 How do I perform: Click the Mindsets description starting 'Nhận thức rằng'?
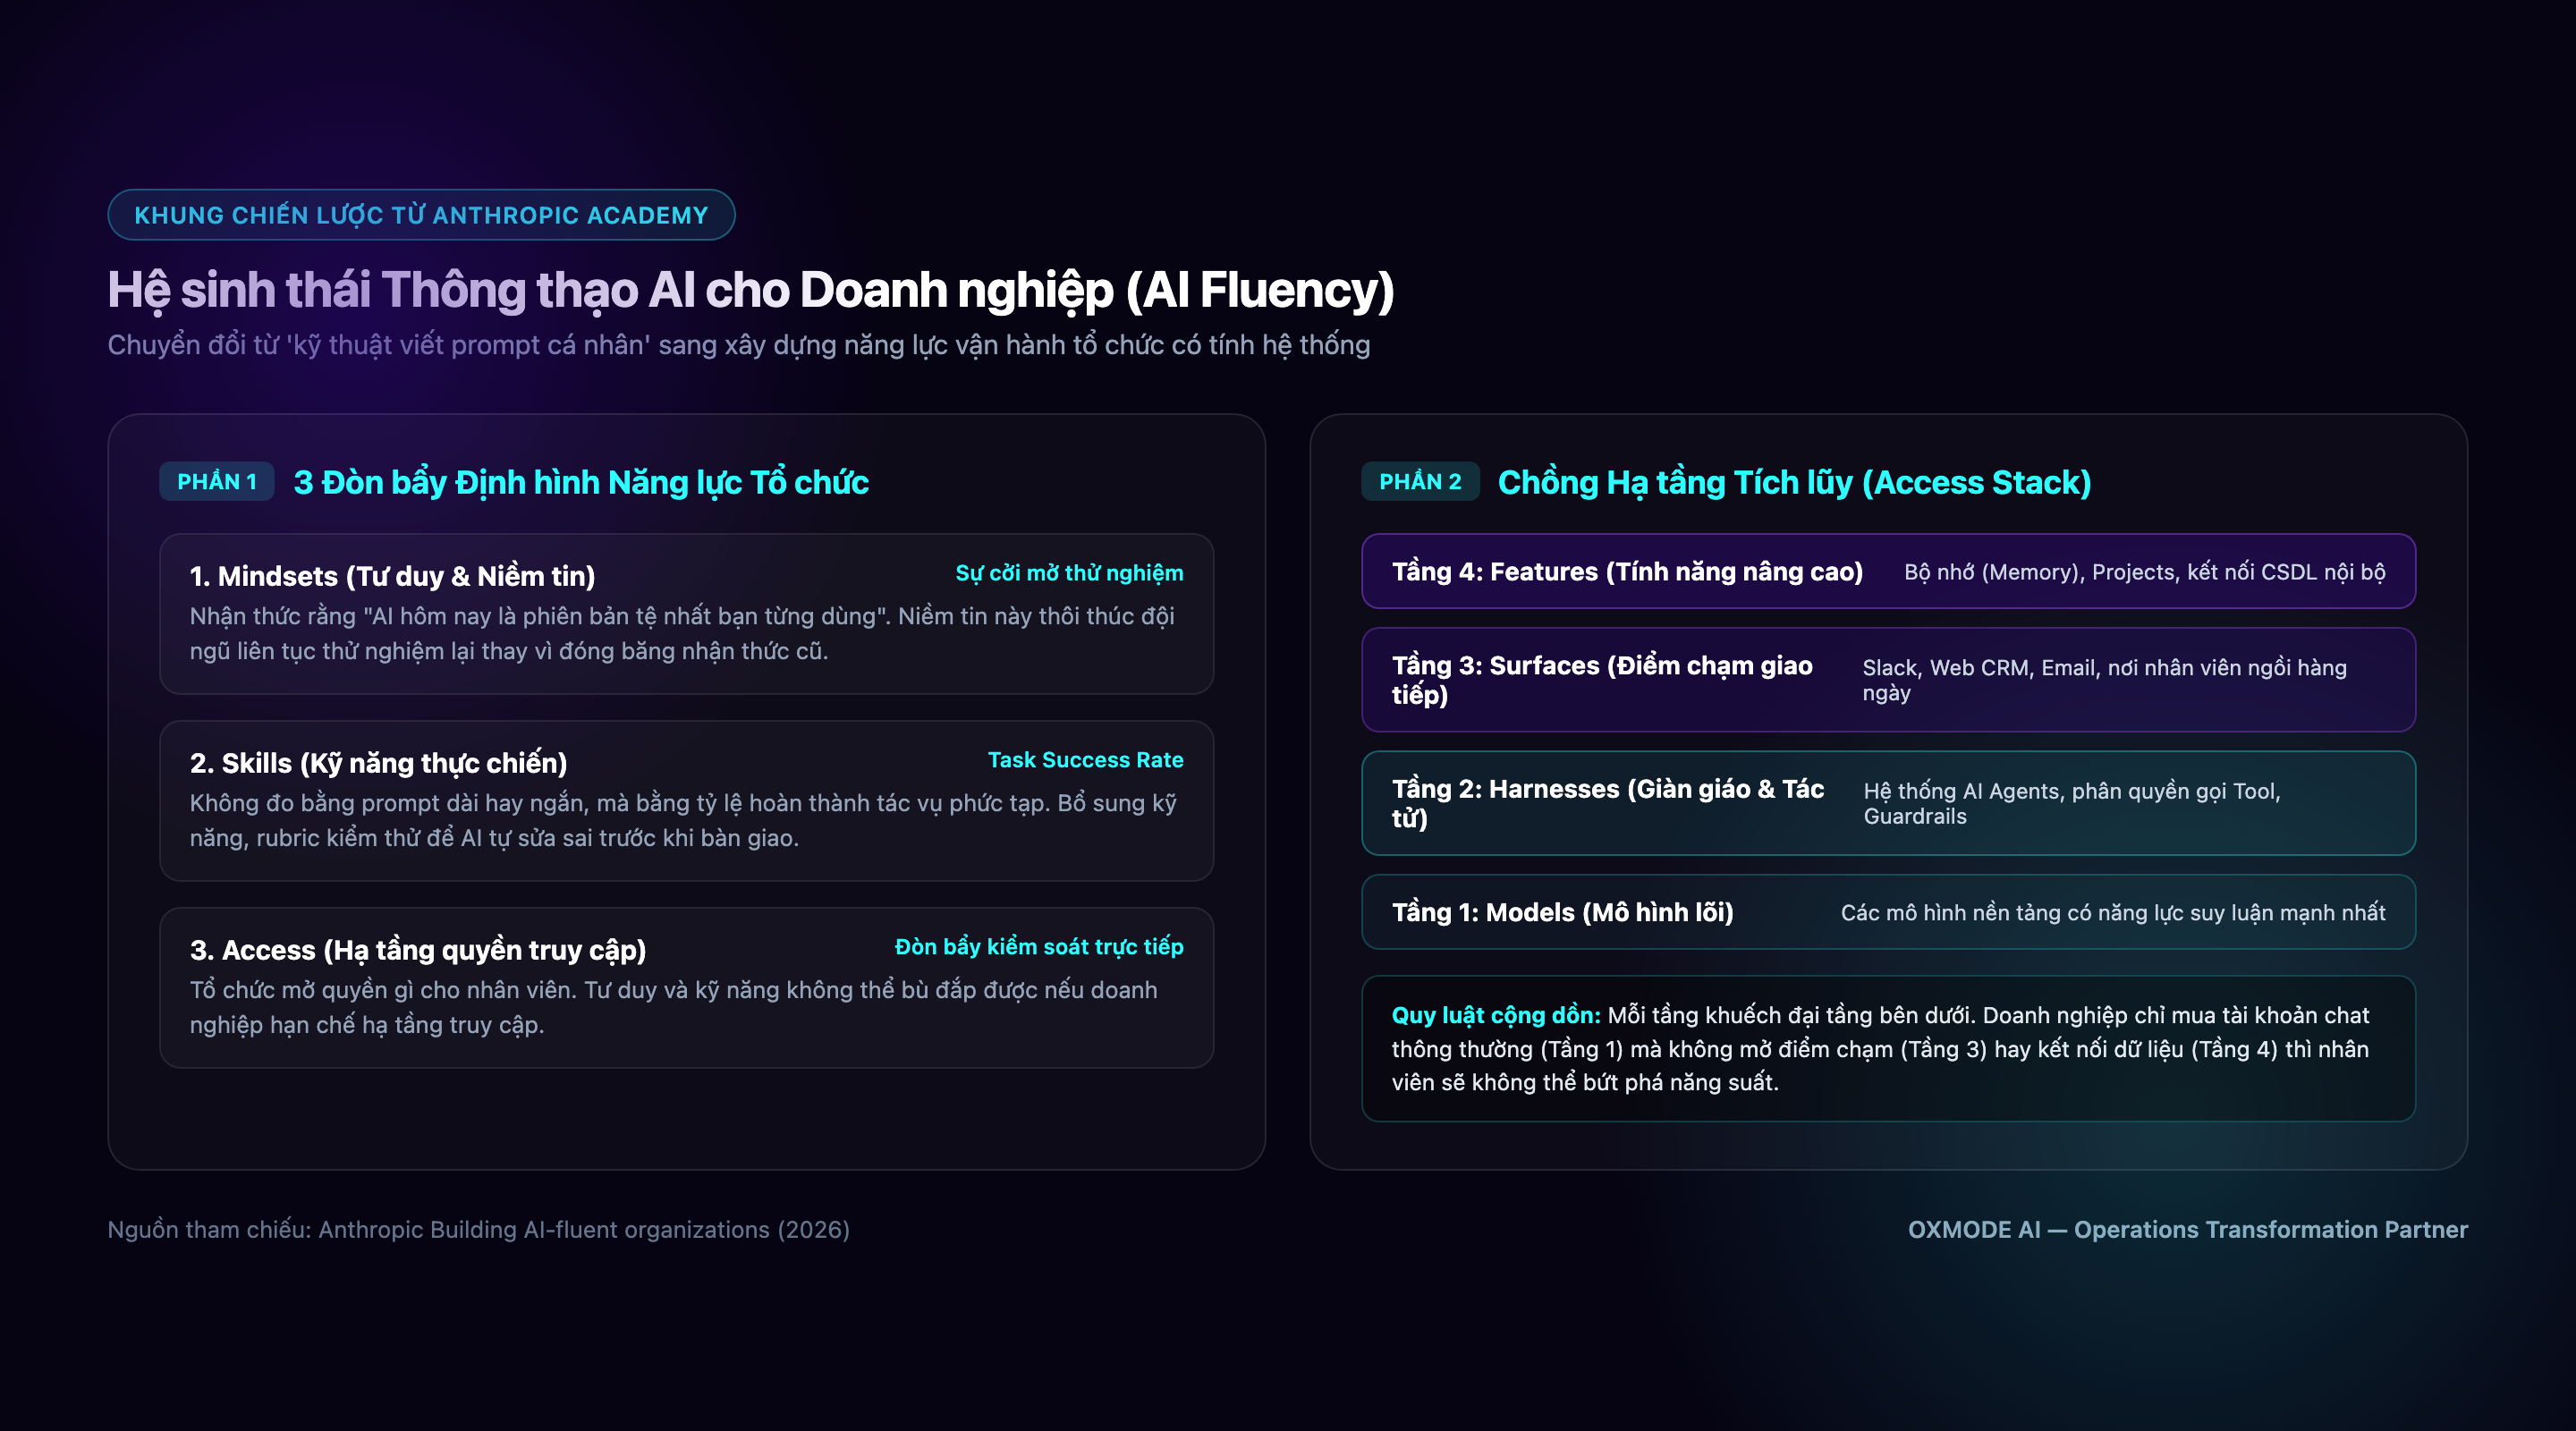(682, 633)
